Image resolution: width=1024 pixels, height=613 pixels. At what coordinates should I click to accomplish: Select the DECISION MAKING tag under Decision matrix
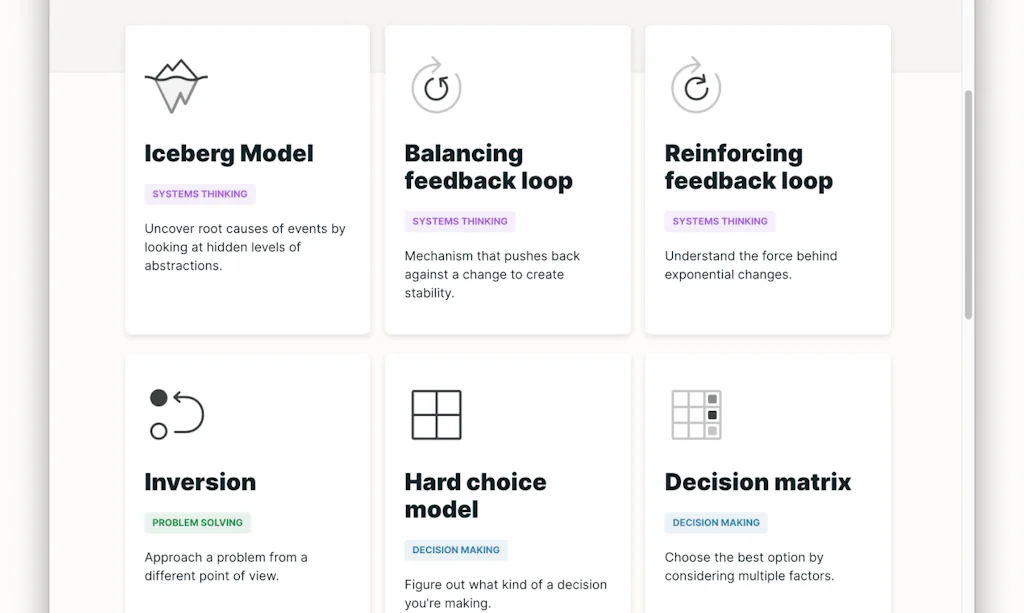pyautogui.click(x=716, y=522)
